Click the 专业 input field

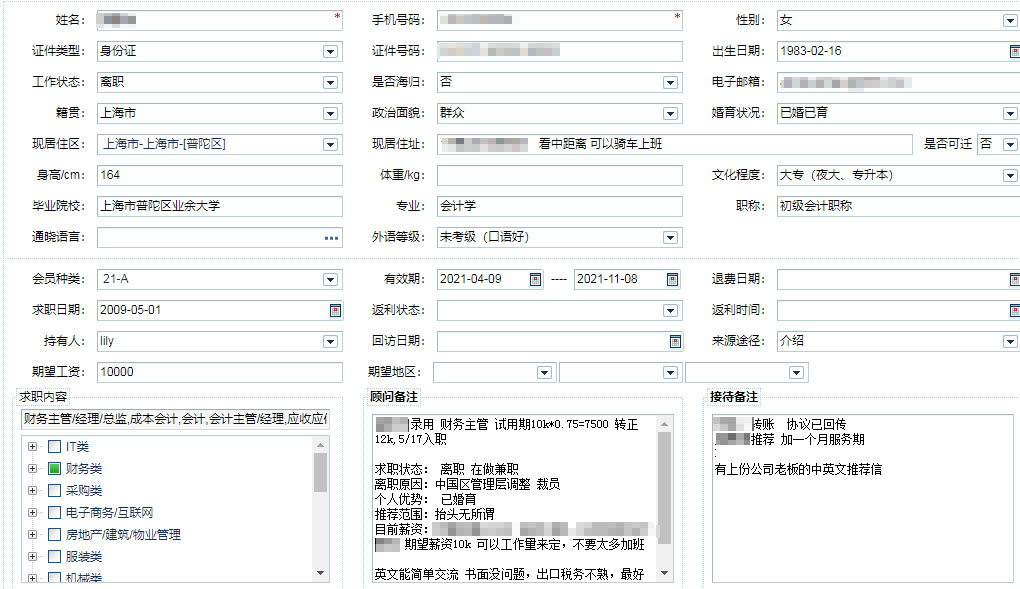tap(559, 206)
